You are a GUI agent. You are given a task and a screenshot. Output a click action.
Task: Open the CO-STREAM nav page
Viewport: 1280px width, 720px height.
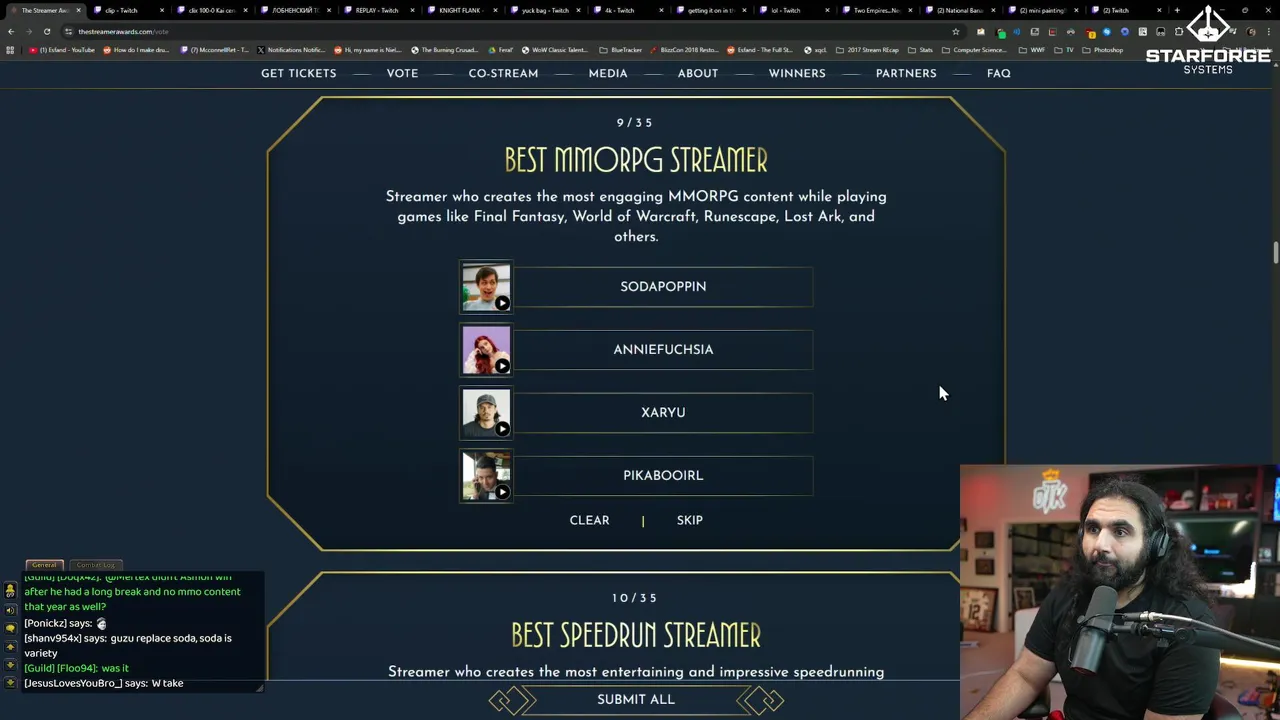503,73
